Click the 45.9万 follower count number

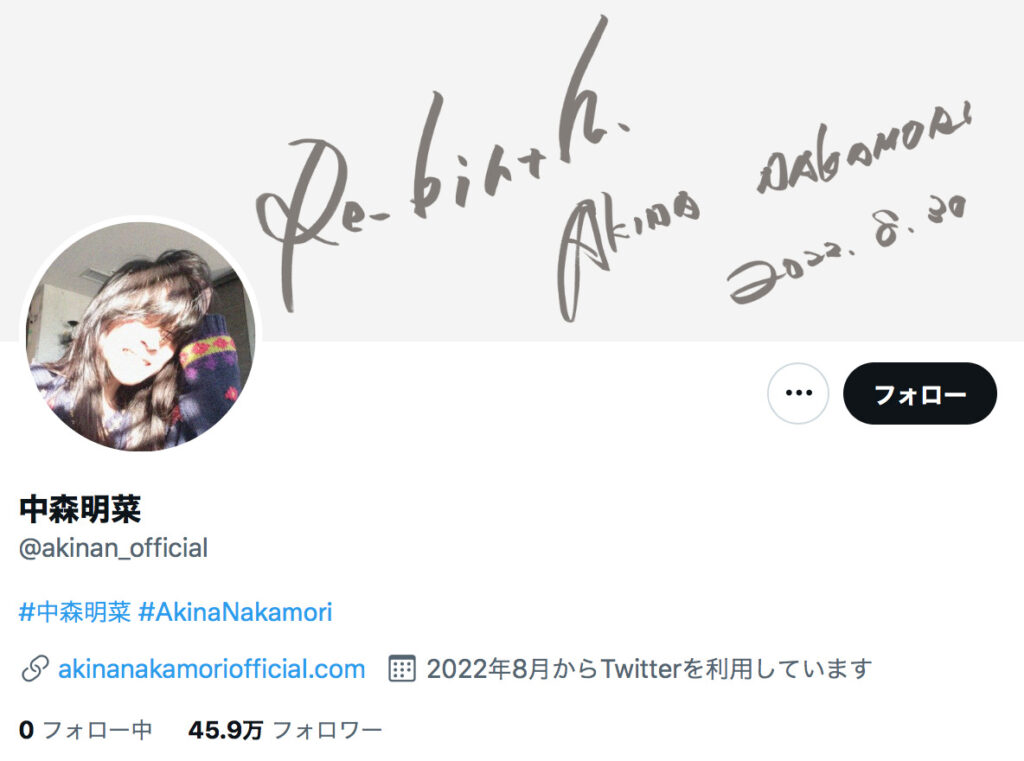pyautogui.click(x=225, y=730)
